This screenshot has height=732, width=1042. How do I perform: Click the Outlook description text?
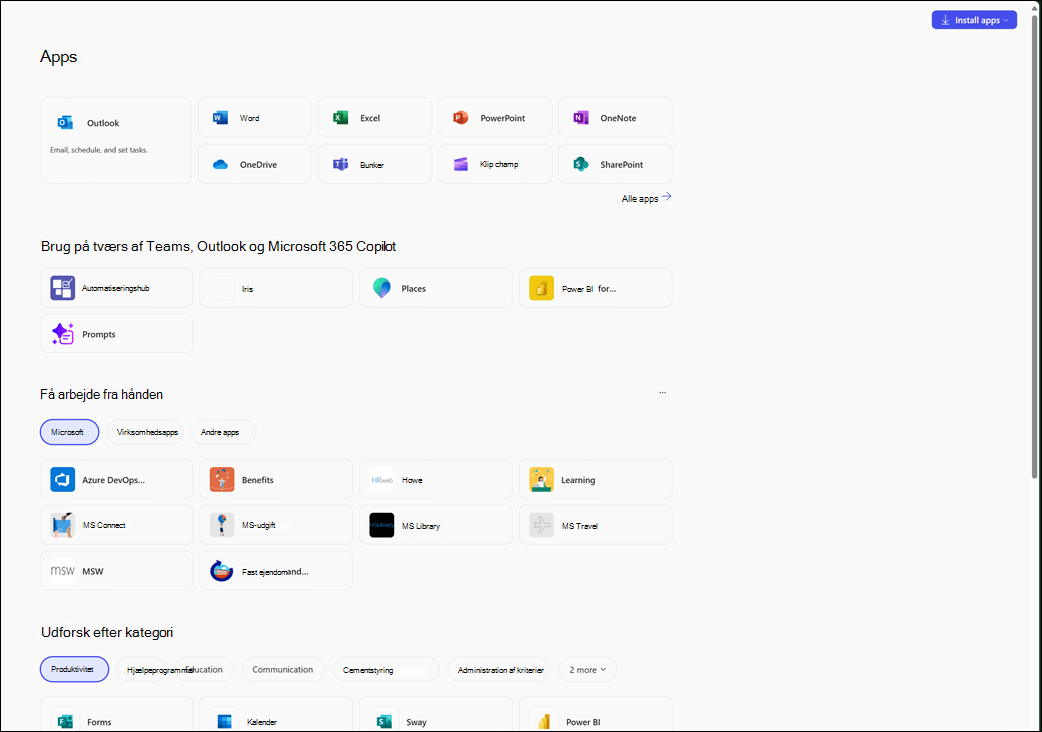click(x=99, y=150)
